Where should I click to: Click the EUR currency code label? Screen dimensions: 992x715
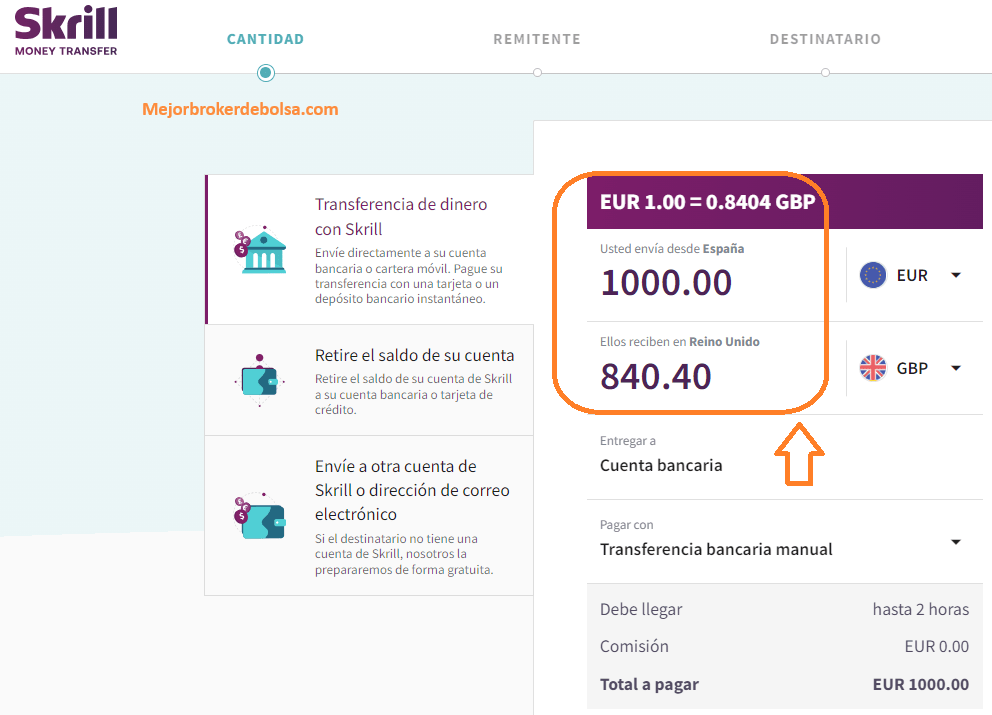(x=912, y=275)
